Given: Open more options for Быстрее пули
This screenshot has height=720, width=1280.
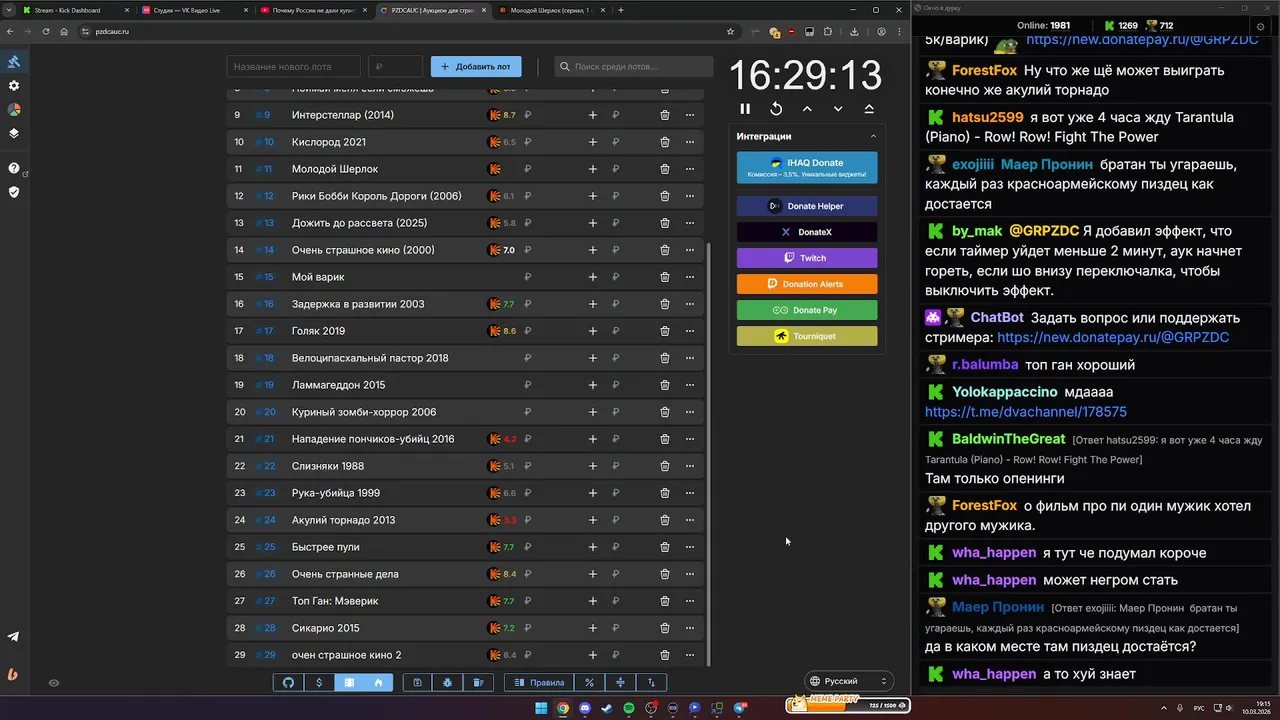Looking at the screenshot, I should pyautogui.click(x=690, y=547).
